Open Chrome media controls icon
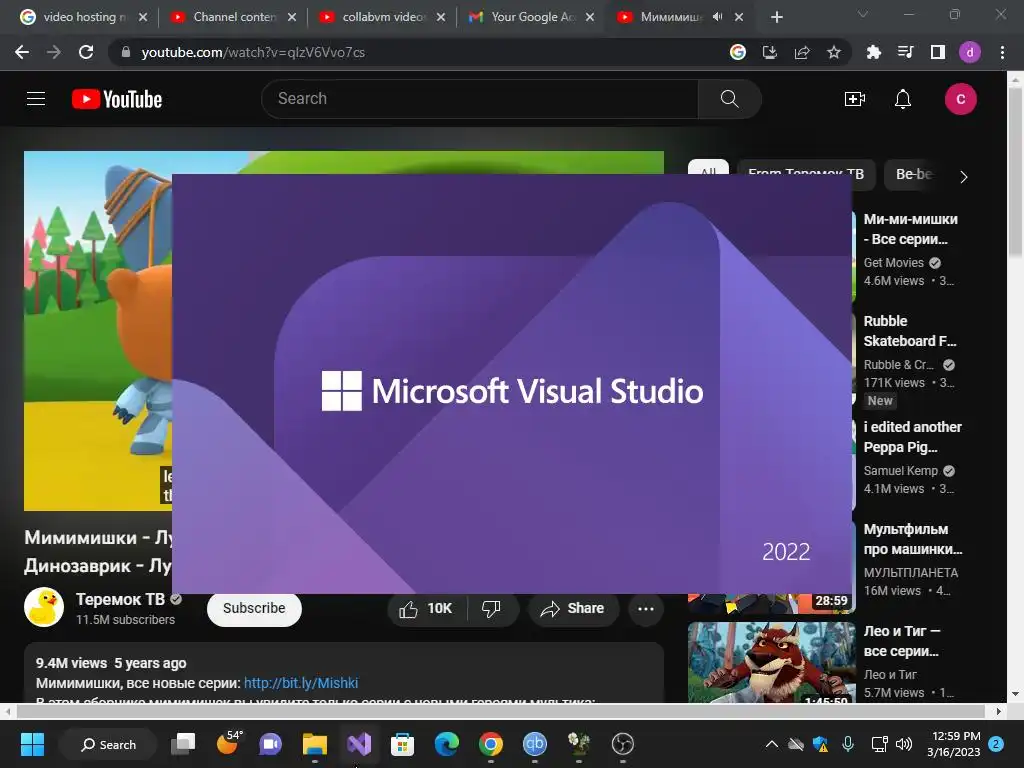The width and height of the screenshot is (1024, 768). (x=906, y=52)
